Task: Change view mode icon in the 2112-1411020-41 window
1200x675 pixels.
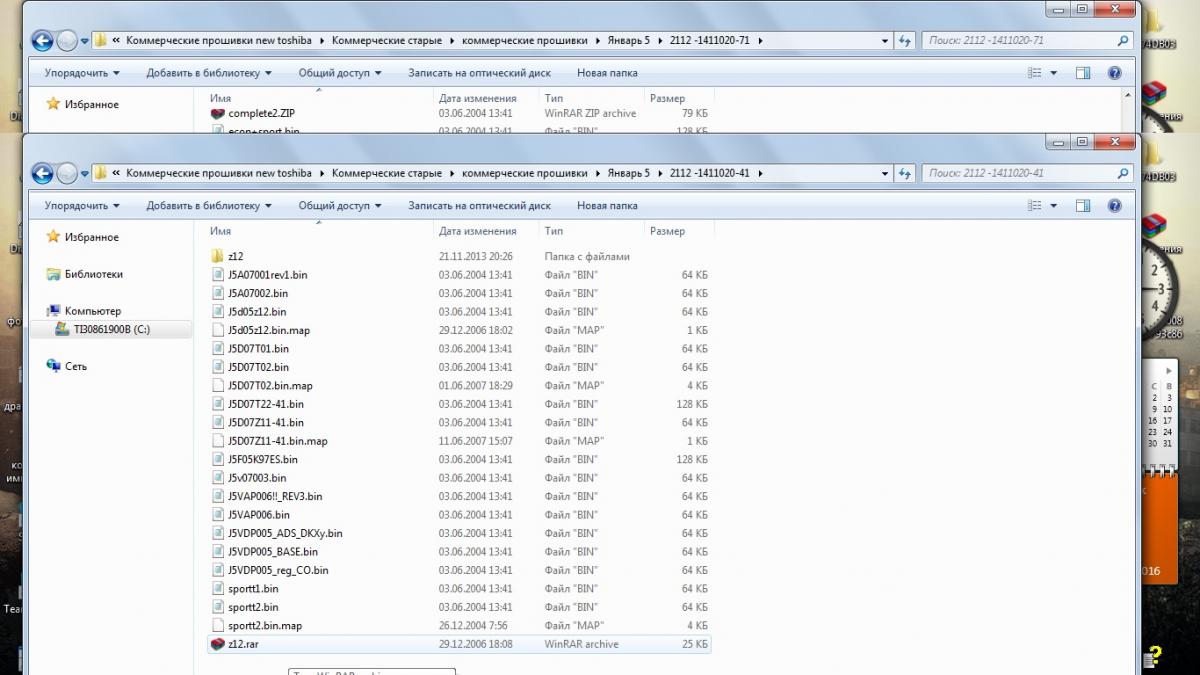Action: (1036, 206)
